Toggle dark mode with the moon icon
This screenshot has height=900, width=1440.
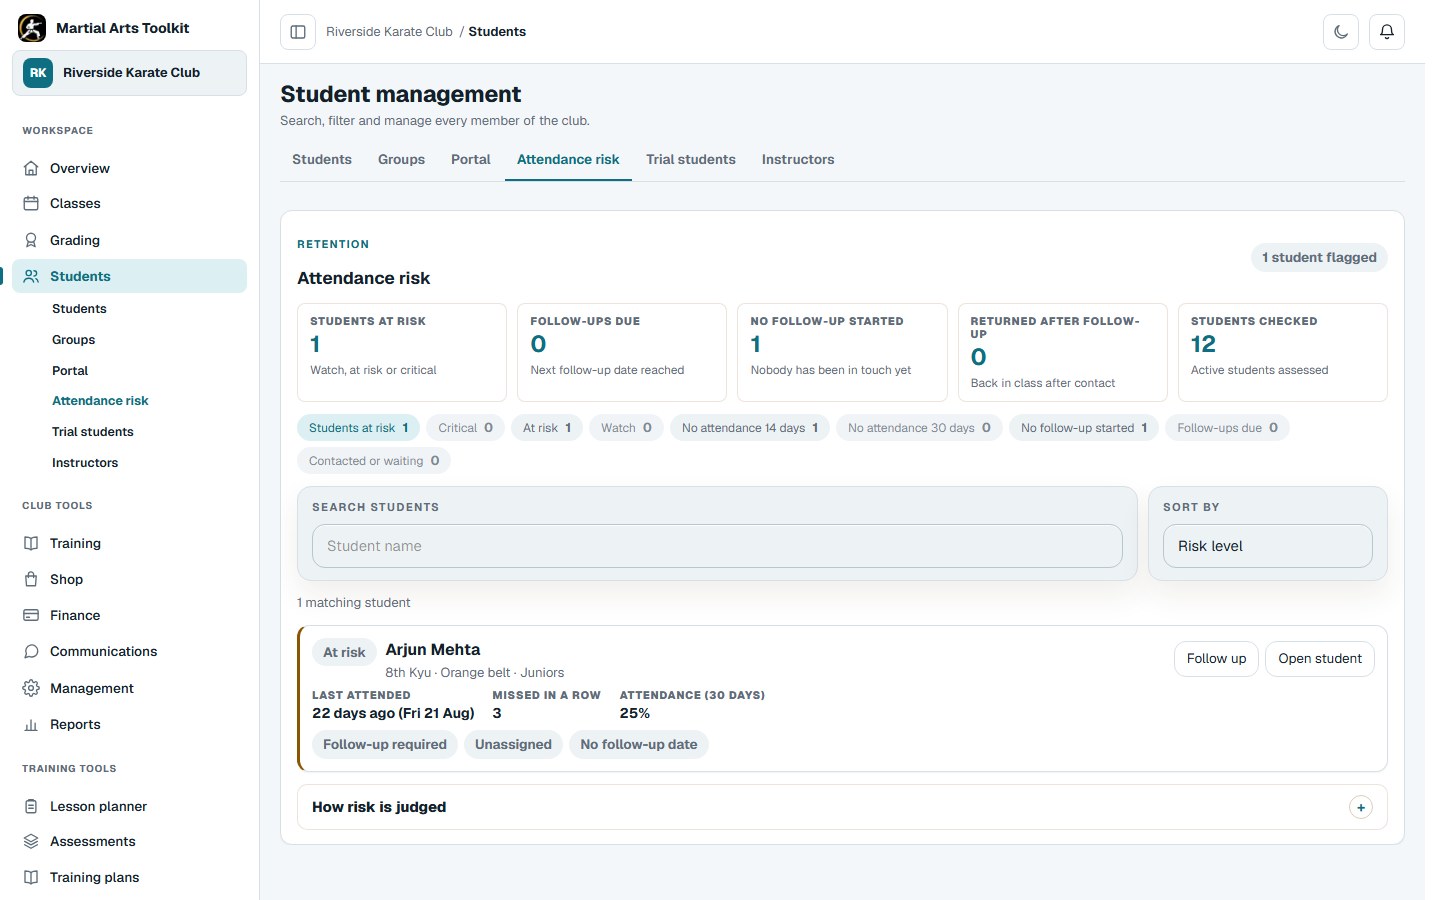tap(1341, 32)
